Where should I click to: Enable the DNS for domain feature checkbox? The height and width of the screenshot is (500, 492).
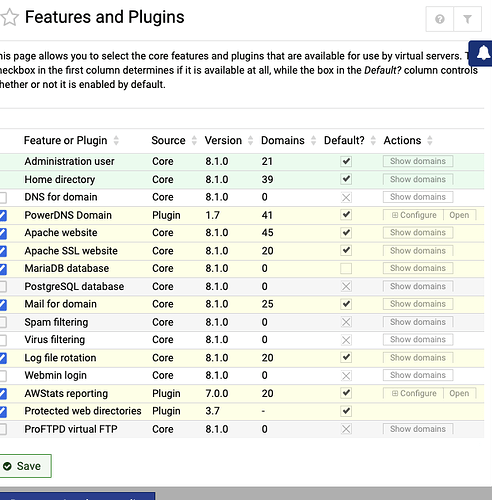[x=2, y=197]
